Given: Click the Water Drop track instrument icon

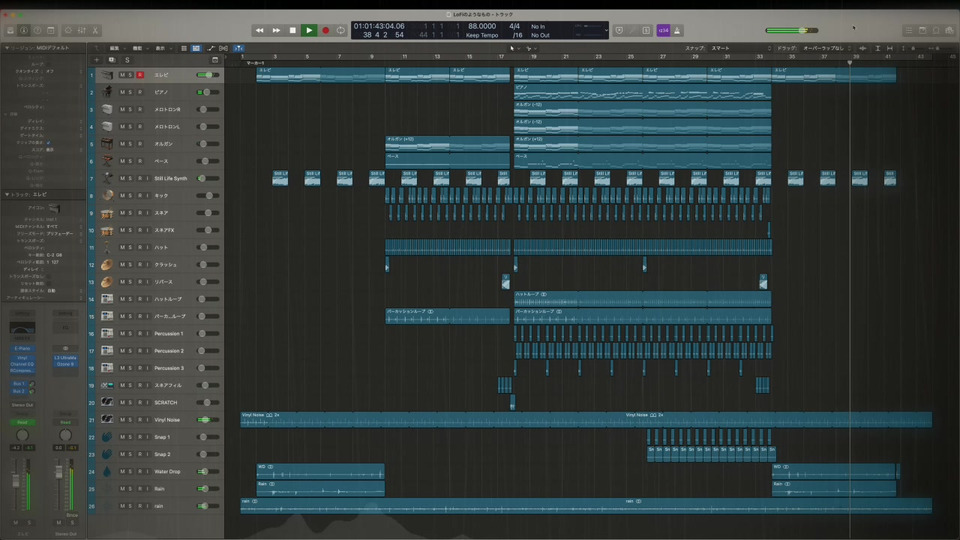Looking at the screenshot, I should tap(106, 471).
